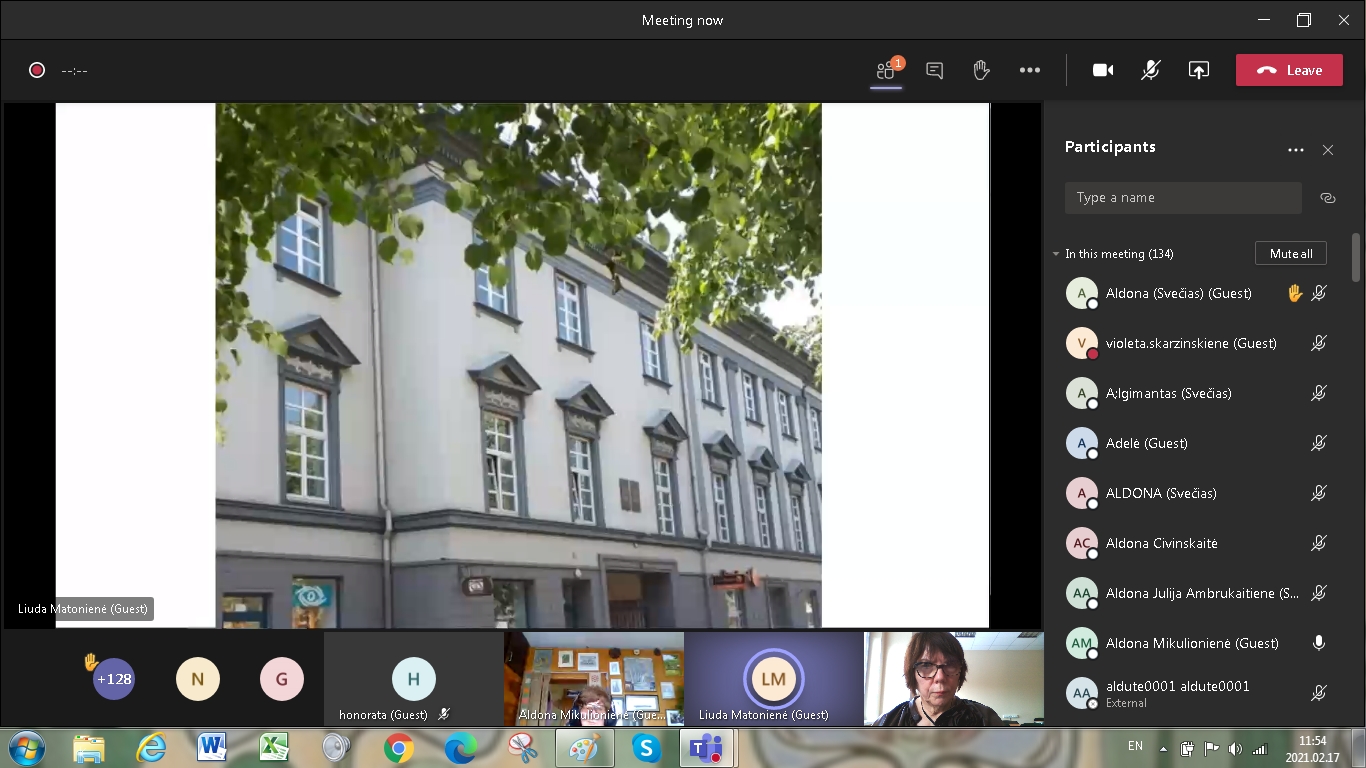Click the raise hand icon in toolbar
The height and width of the screenshot is (768, 1366).
click(x=981, y=70)
